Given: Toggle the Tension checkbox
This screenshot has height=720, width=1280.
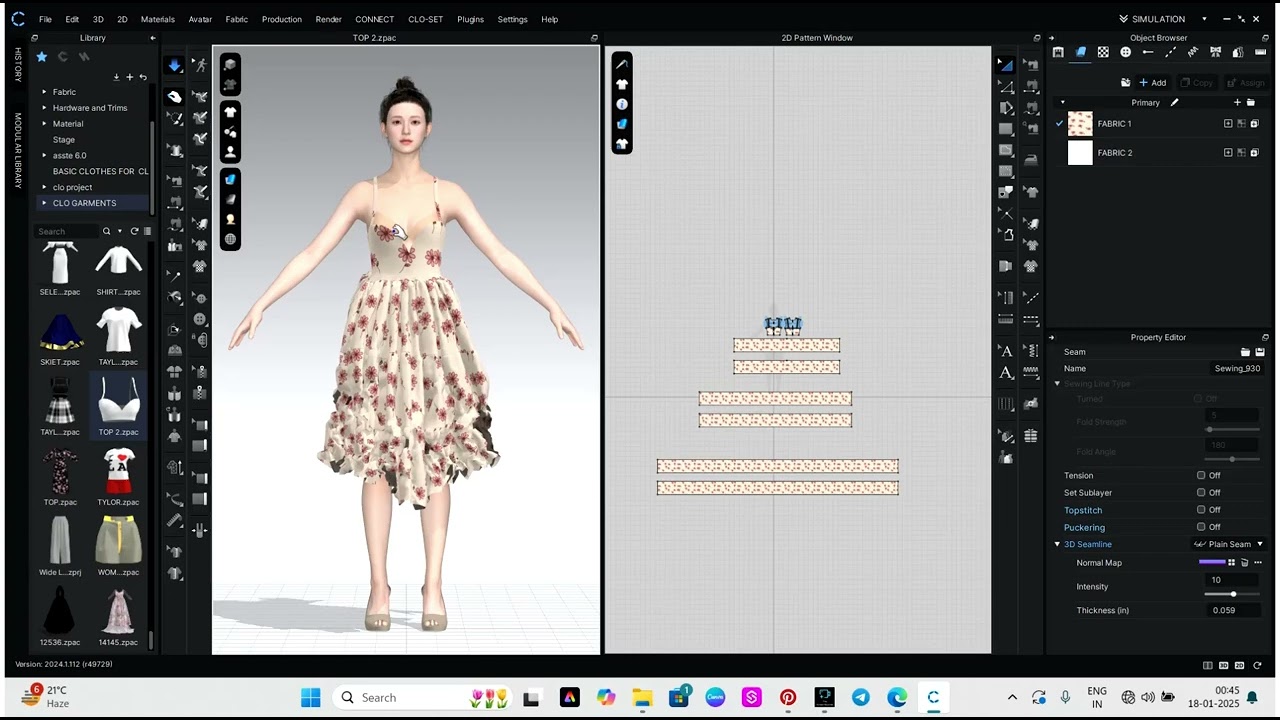Looking at the screenshot, I should [1201, 475].
